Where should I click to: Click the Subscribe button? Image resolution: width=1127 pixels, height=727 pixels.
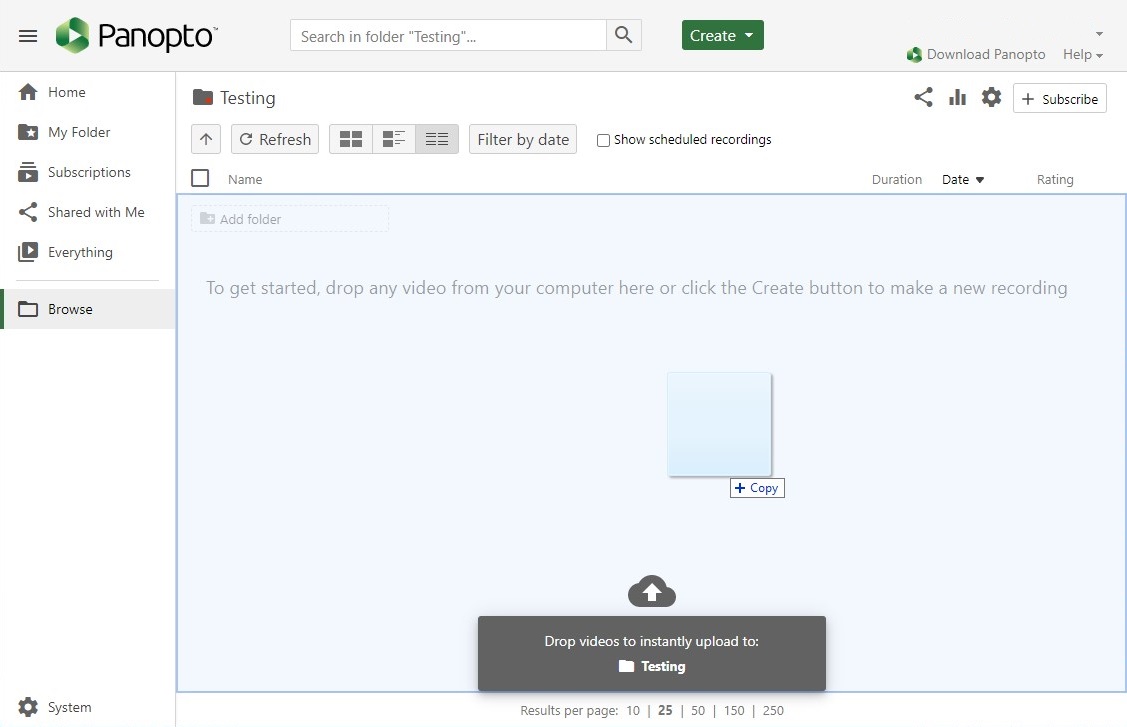coord(1059,98)
